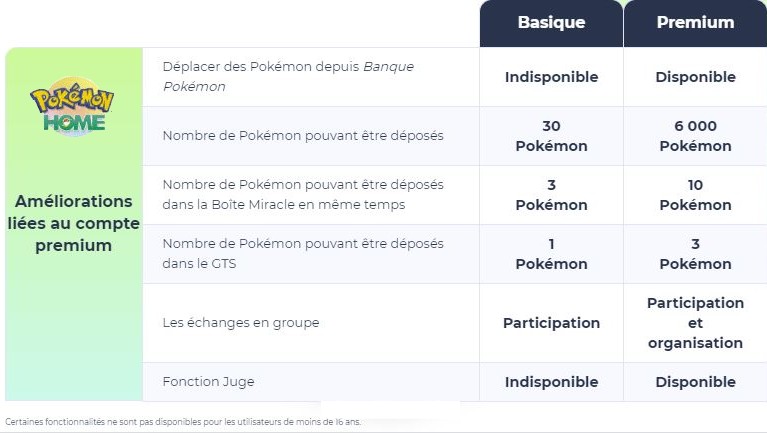Screen dimensions: 767x433
Task: Click Indisponible for Banque Pokémon transfer
Action: tap(551, 77)
